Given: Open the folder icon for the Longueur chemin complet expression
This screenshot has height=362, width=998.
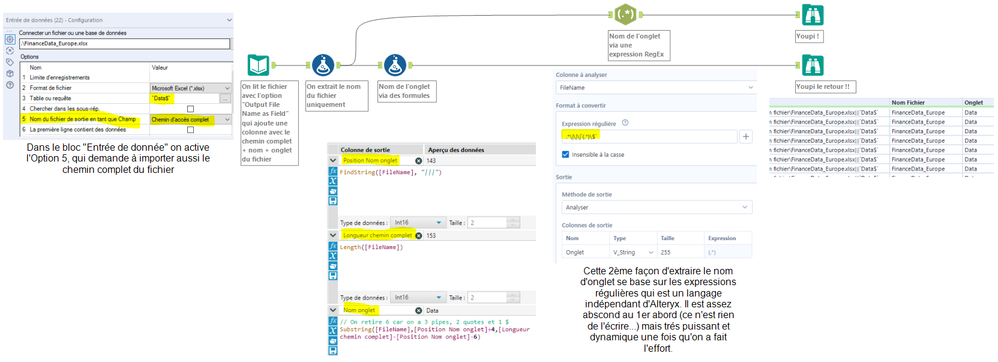Looking at the screenshot, I should 333,265.
